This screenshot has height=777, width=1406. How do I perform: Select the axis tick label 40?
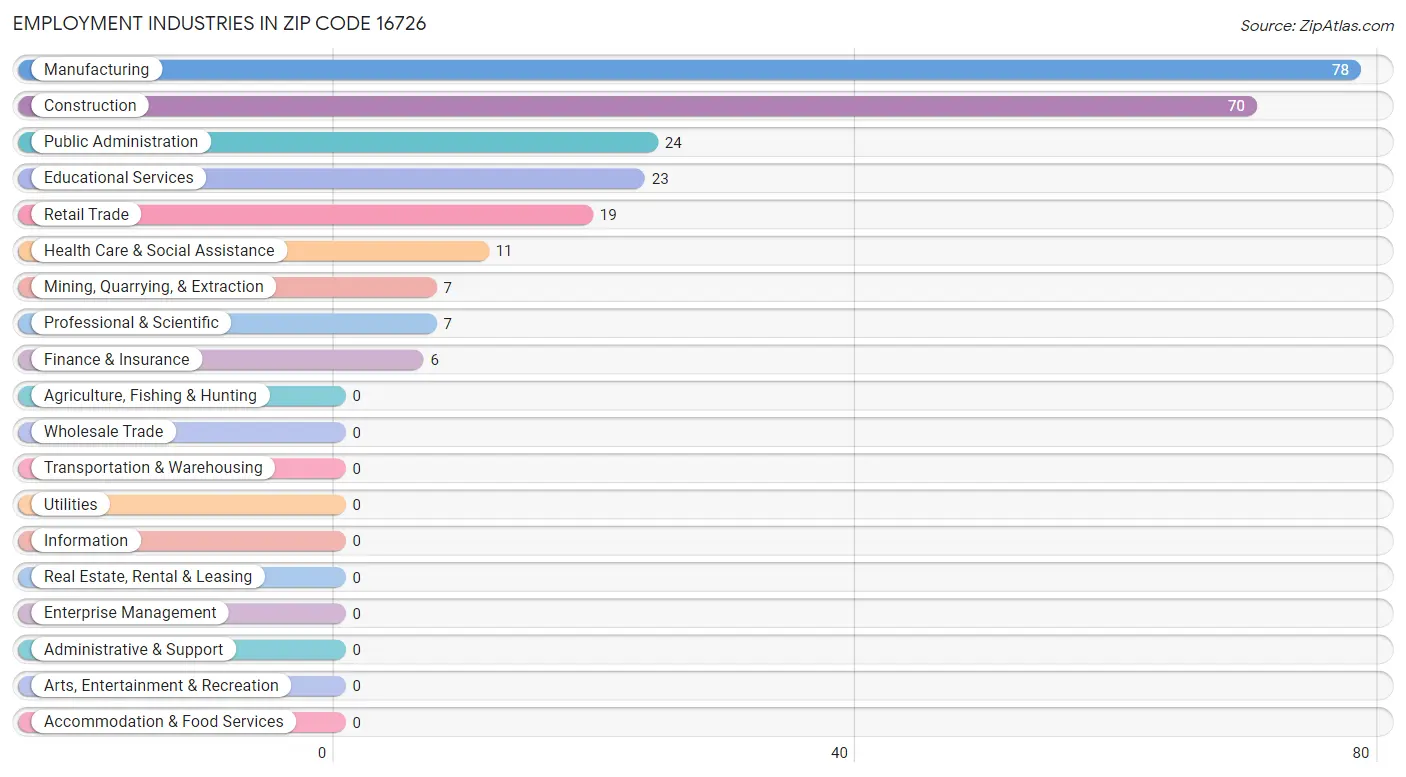pos(840,753)
